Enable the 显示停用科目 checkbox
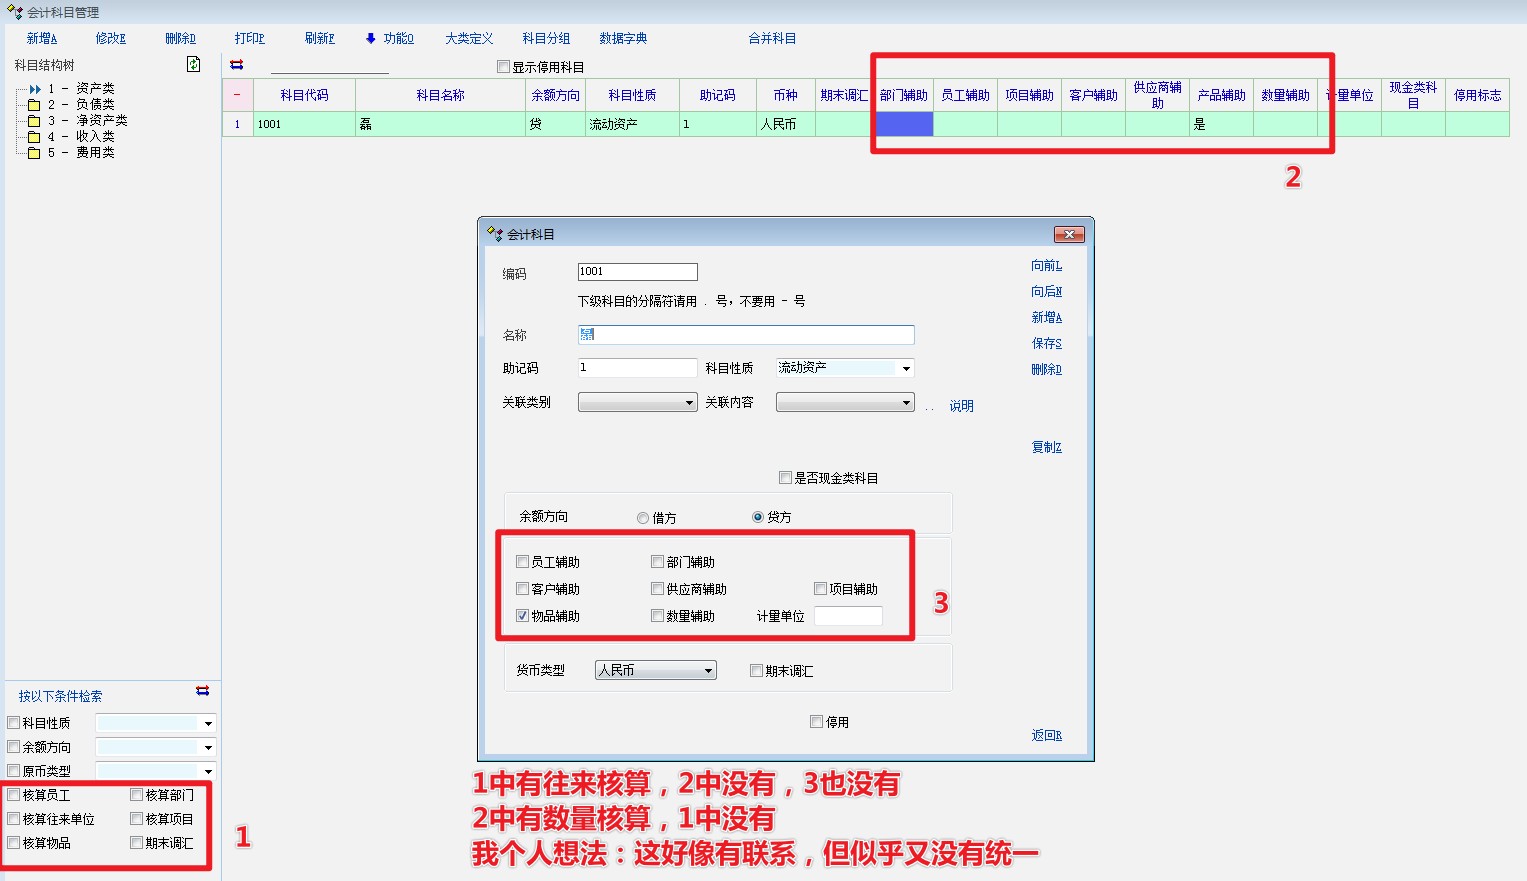Viewport: 1527px width, 881px height. click(x=504, y=67)
